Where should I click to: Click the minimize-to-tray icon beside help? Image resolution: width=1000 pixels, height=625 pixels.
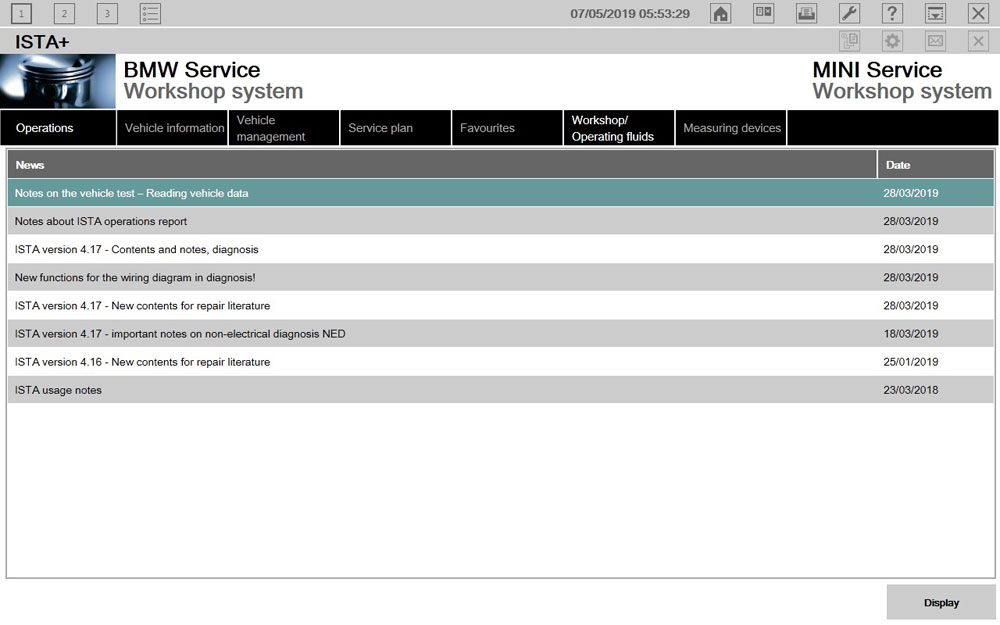tap(935, 13)
